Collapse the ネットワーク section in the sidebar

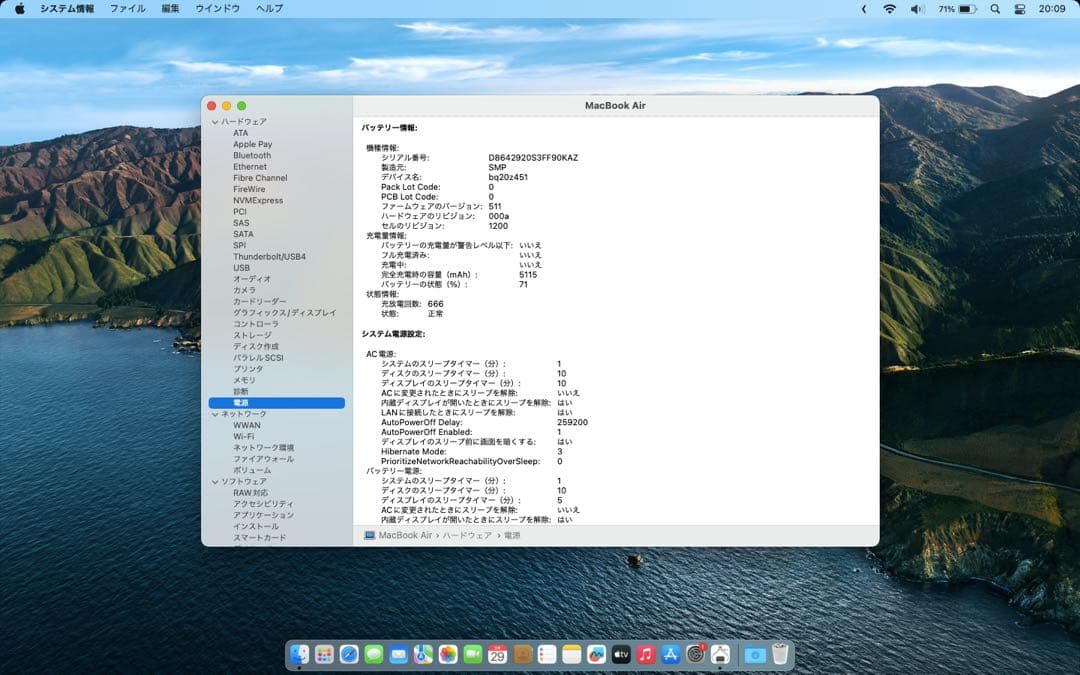(214, 413)
